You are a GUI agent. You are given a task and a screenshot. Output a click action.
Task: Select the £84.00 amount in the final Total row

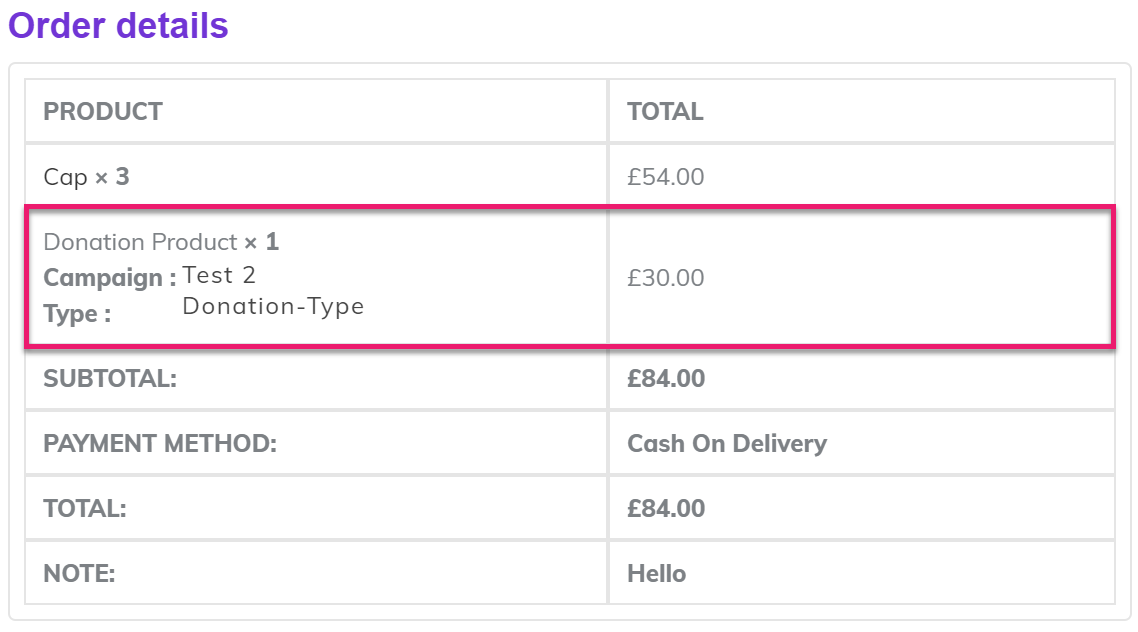pos(665,509)
